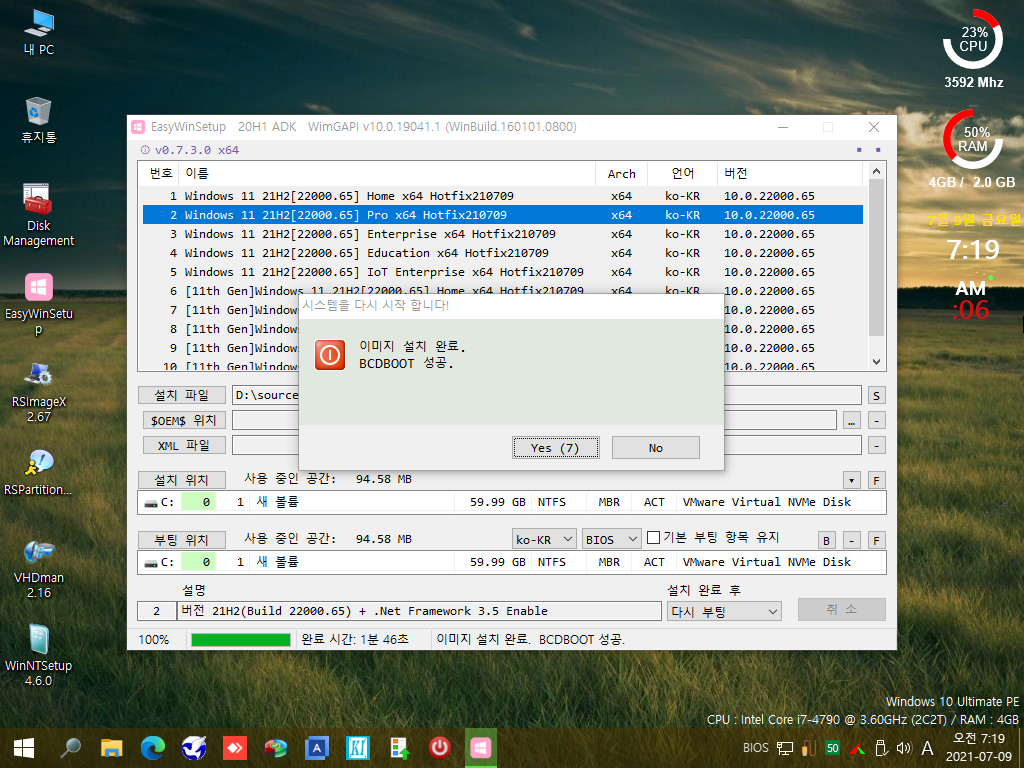The width and height of the screenshot is (1024, 768).
Task: Launch Disk Management desktop shortcut
Action: [39, 216]
